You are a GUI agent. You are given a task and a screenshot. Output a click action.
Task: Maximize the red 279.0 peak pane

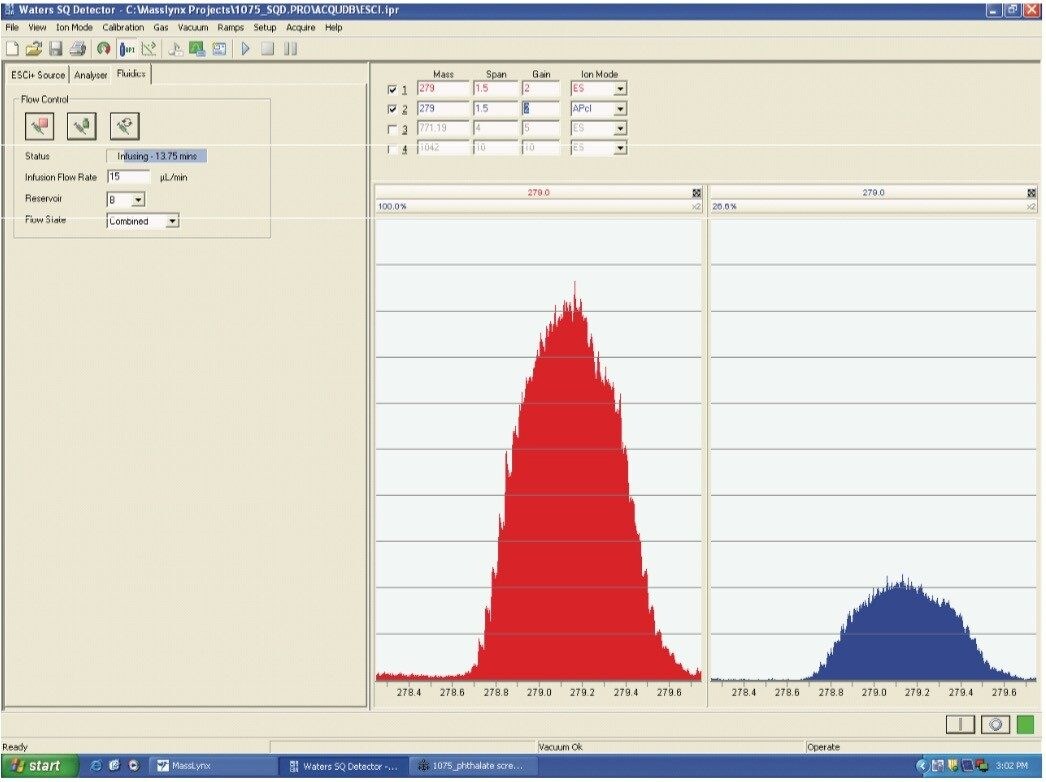coord(696,193)
